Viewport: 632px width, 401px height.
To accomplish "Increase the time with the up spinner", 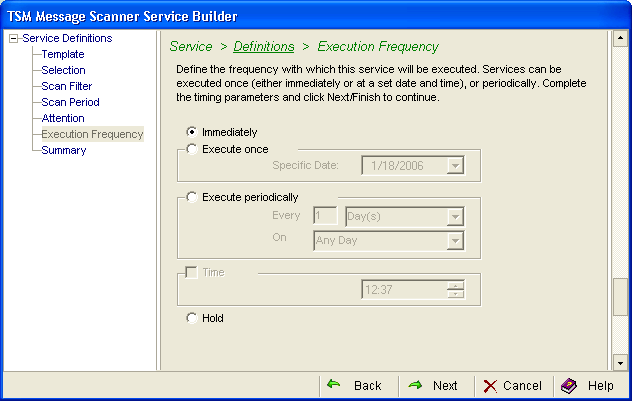I will 455,285.
